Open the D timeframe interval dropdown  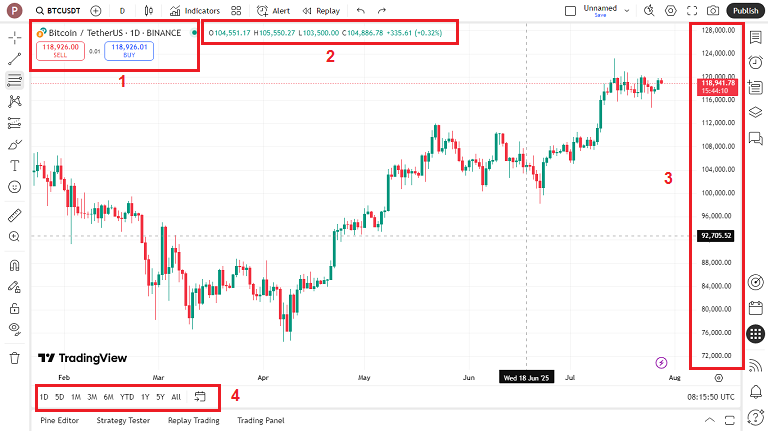coord(122,10)
